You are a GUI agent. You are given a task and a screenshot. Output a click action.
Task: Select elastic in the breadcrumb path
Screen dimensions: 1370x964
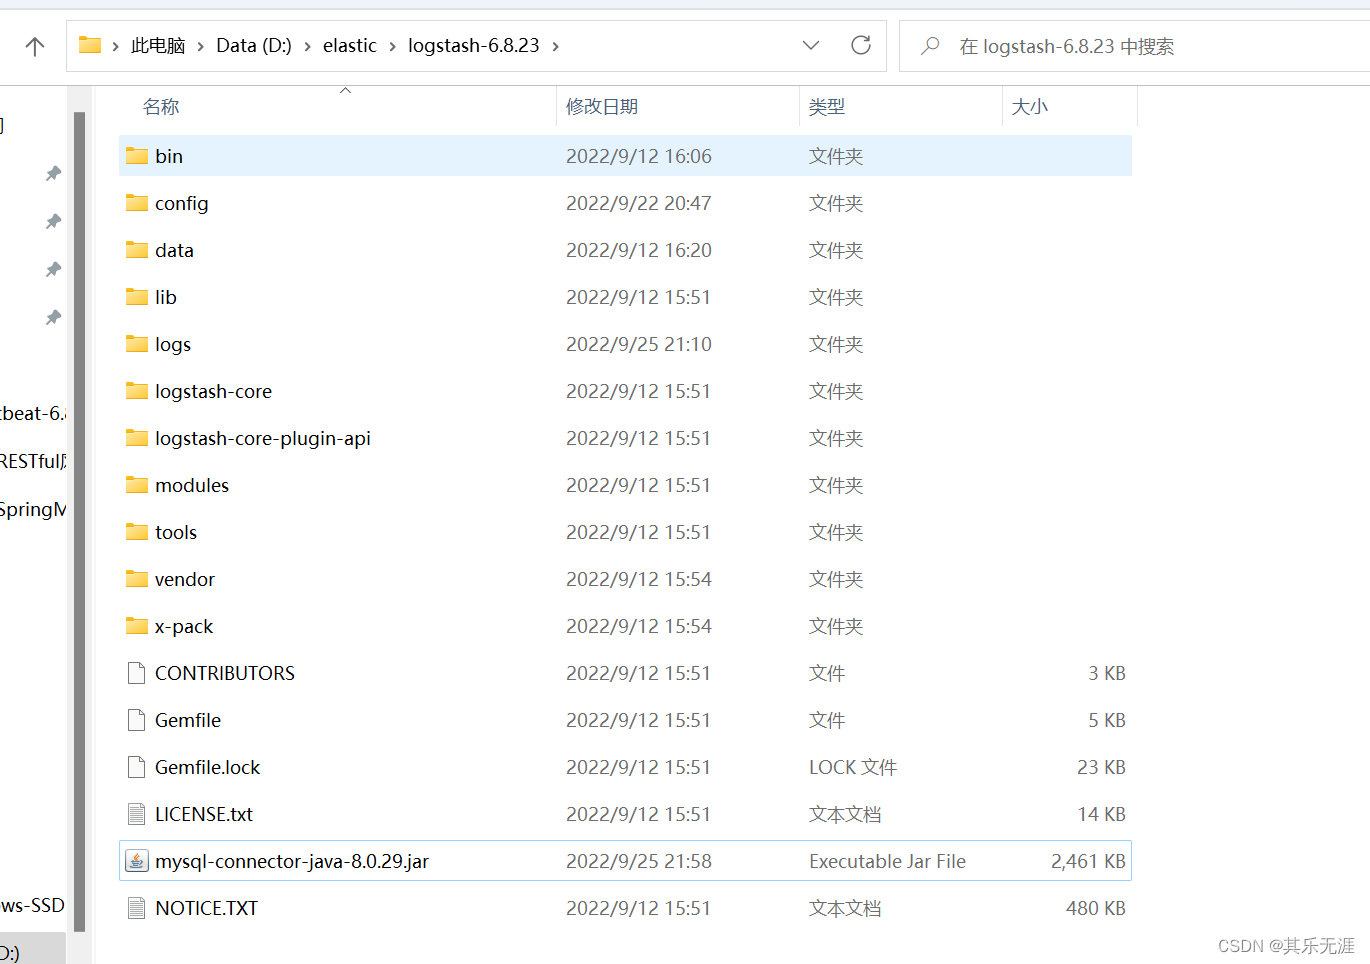point(350,46)
